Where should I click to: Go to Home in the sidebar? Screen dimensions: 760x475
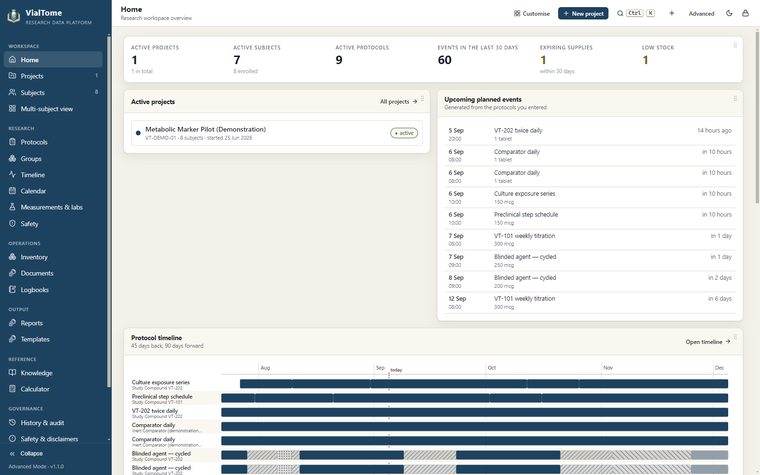click(53, 60)
